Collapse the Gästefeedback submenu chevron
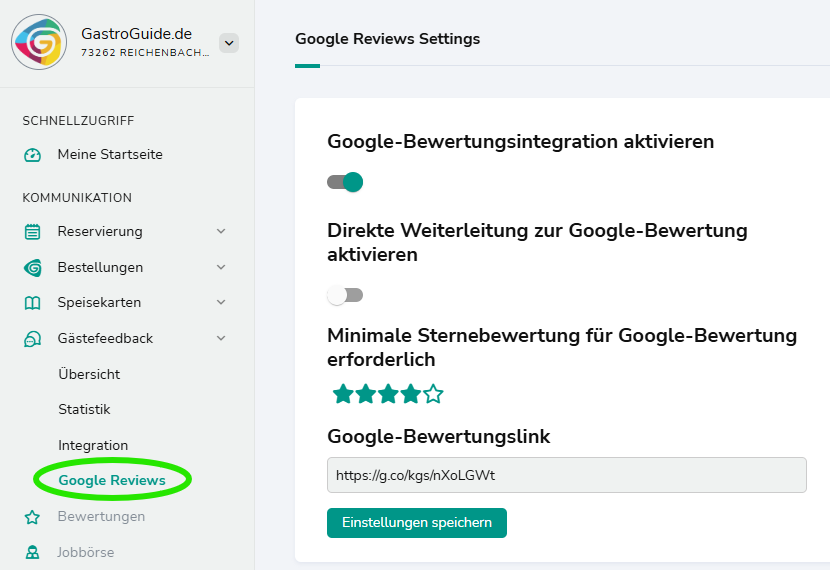This screenshot has width=830, height=570. pos(221,339)
